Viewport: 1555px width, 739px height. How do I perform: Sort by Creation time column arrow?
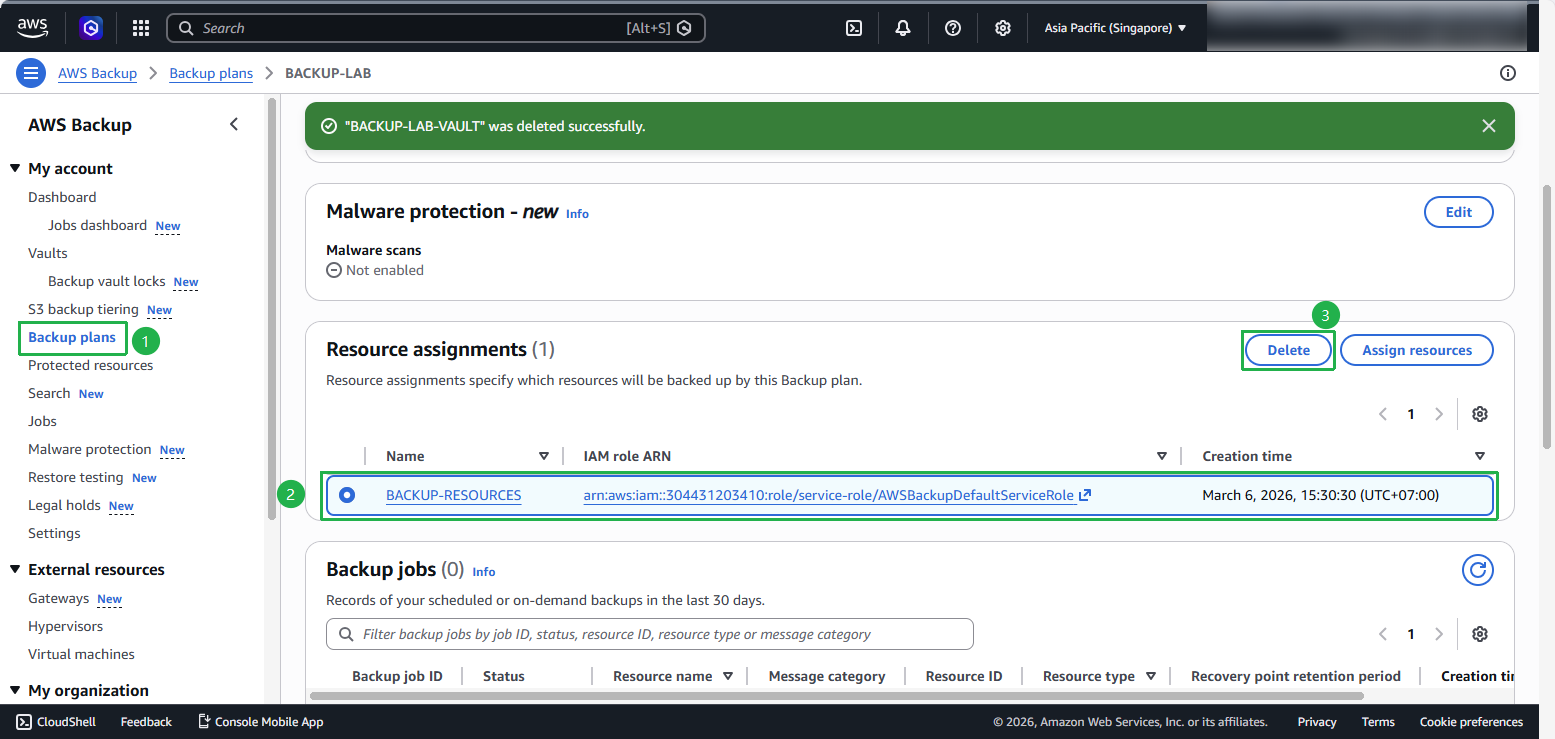(1480, 456)
